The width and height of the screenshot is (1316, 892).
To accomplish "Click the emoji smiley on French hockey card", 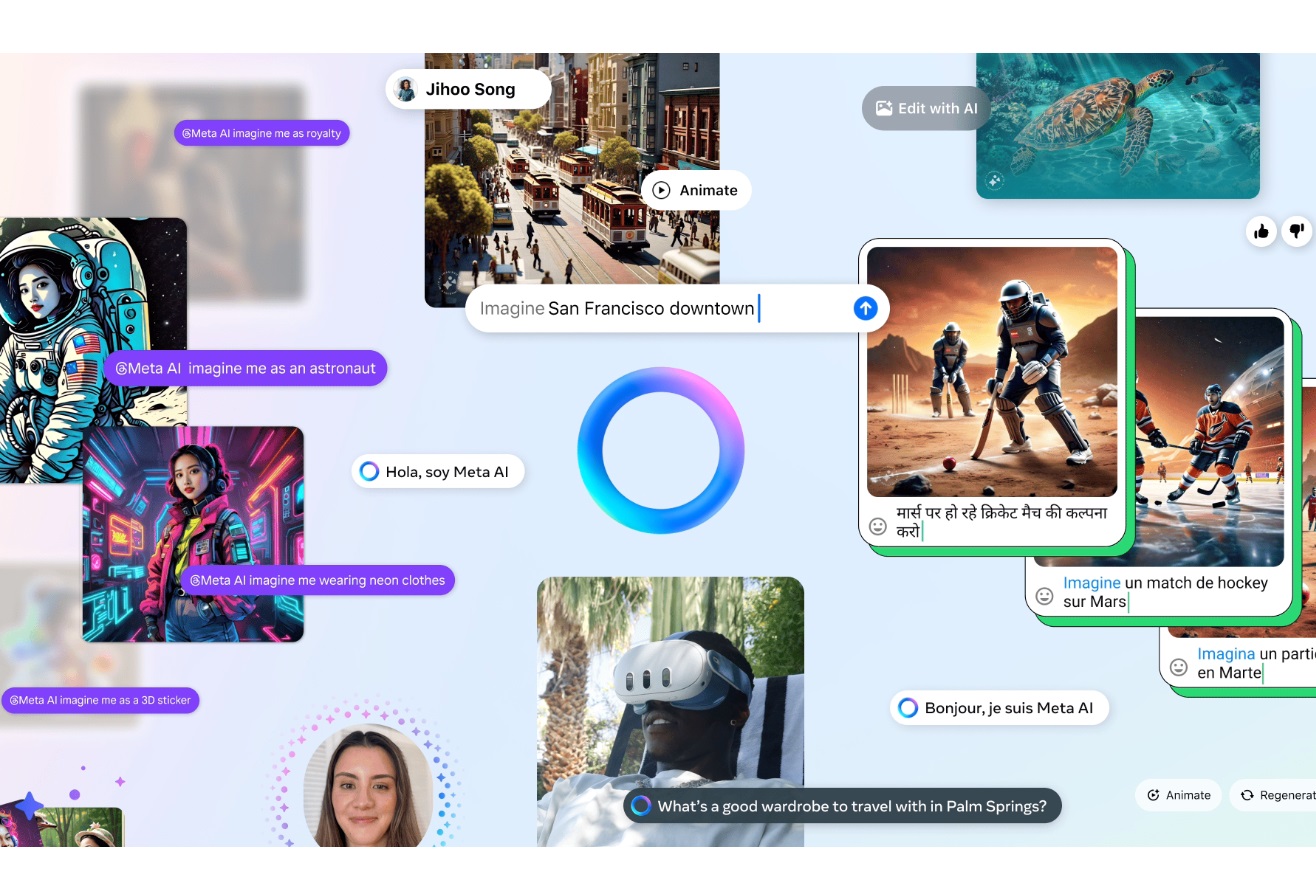I will coord(1044,596).
